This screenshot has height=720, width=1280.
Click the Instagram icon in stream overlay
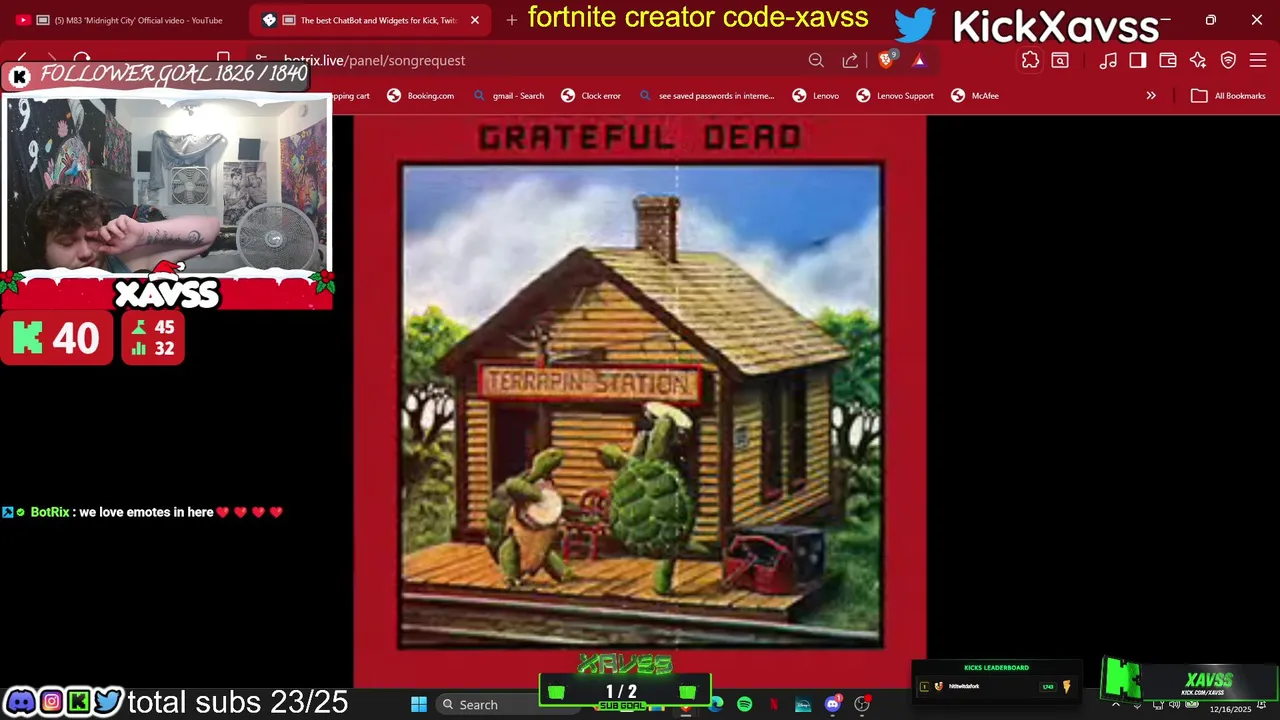(x=50, y=702)
